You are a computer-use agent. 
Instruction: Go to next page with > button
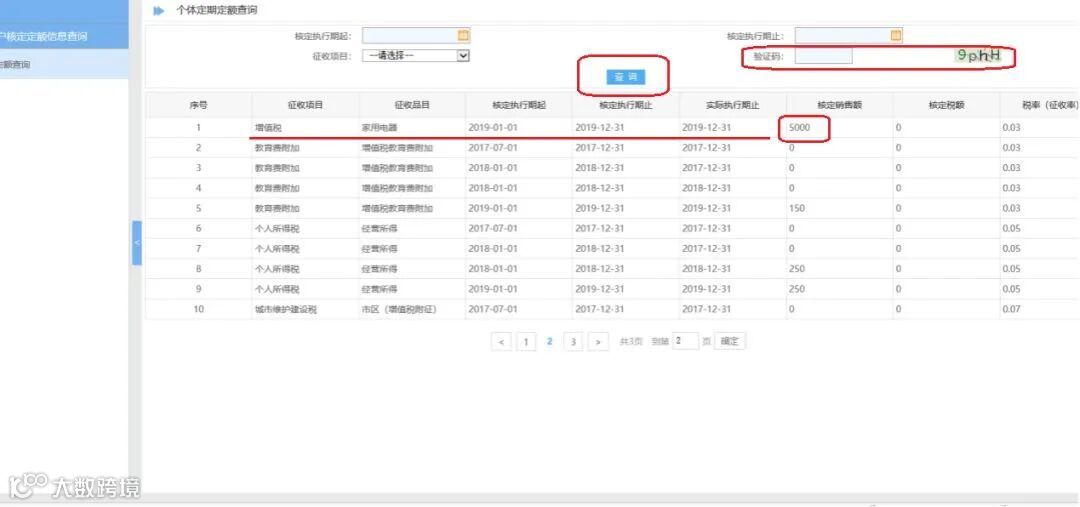(599, 342)
